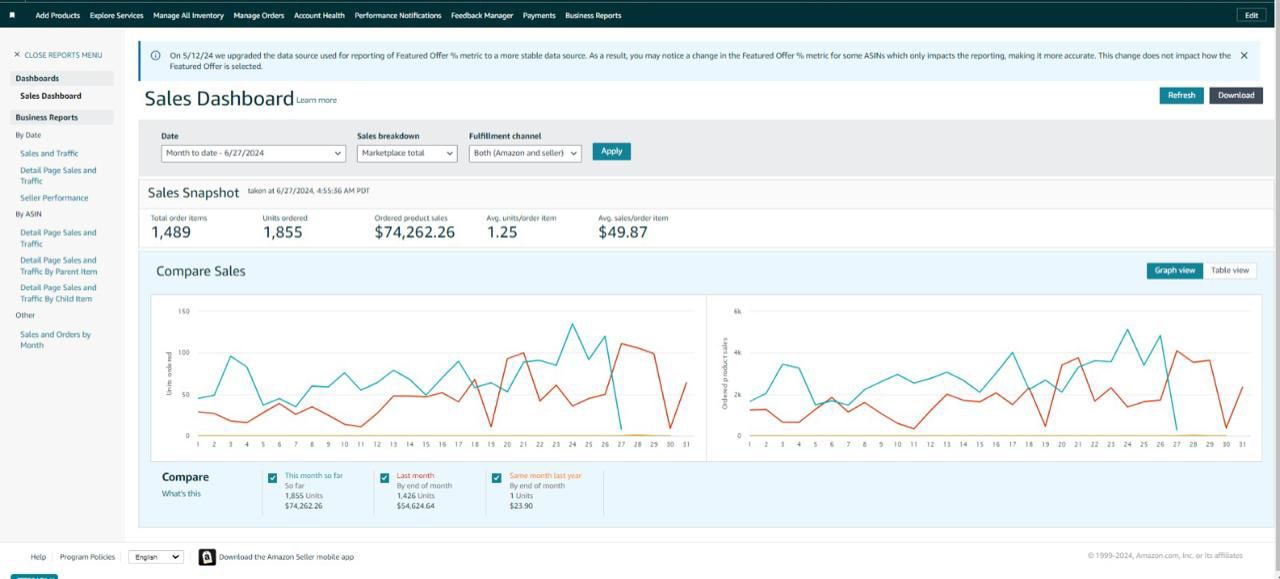The width and height of the screenshot is (1280, 579).
Task: Click the What's this link under Compare
Action: tap(181, 494)
